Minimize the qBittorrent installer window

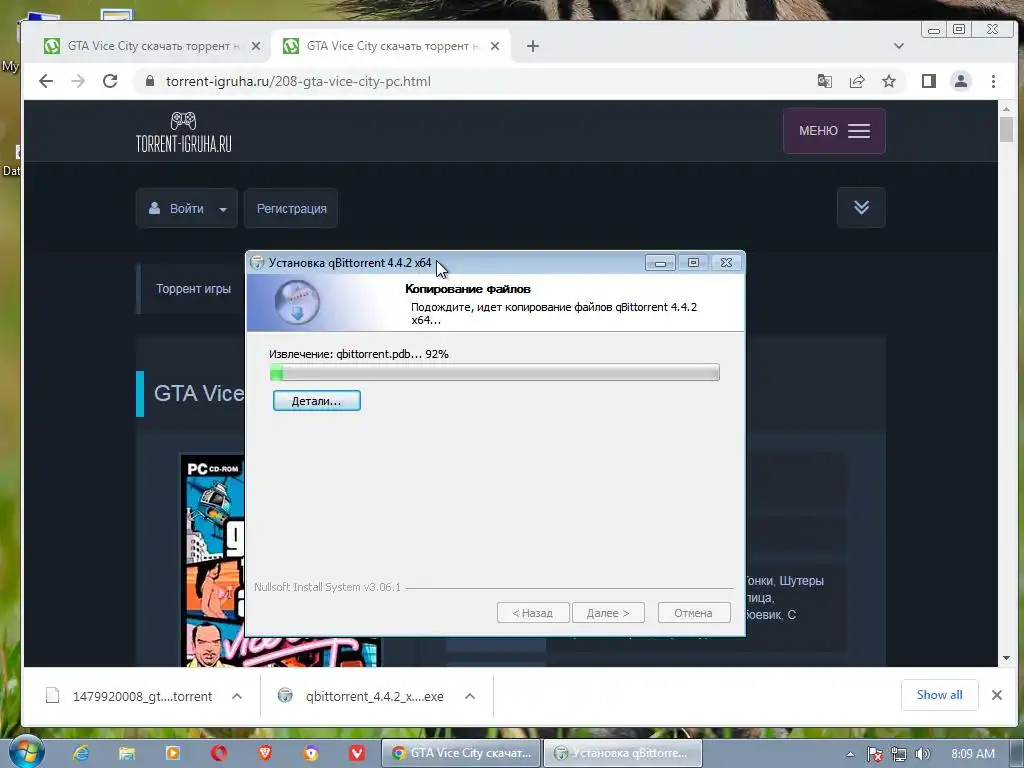pos(660,263)
